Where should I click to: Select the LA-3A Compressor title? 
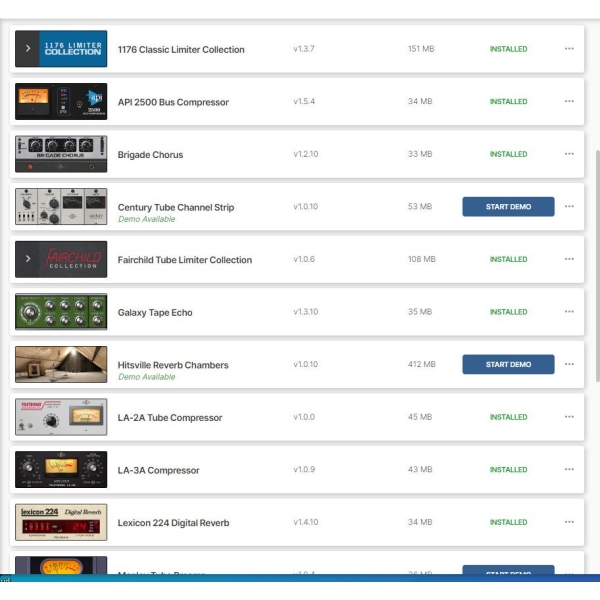click(158, 470)
